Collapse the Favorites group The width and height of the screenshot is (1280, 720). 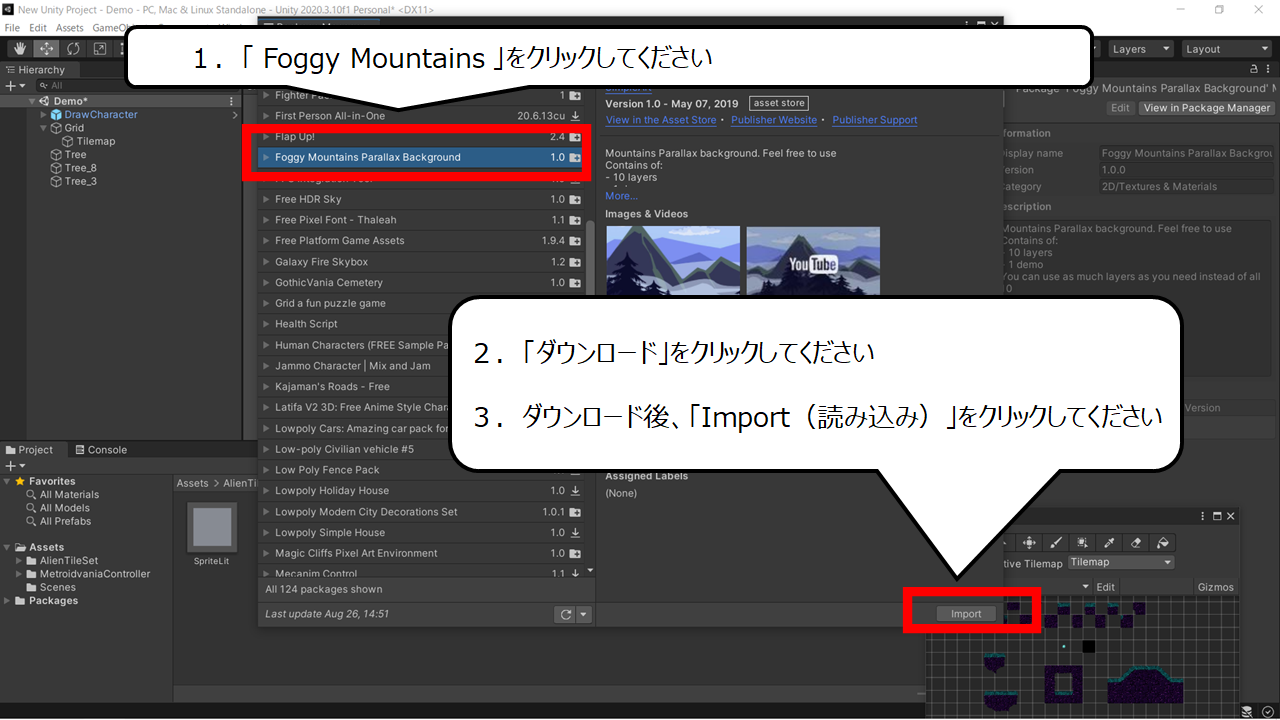8,481
